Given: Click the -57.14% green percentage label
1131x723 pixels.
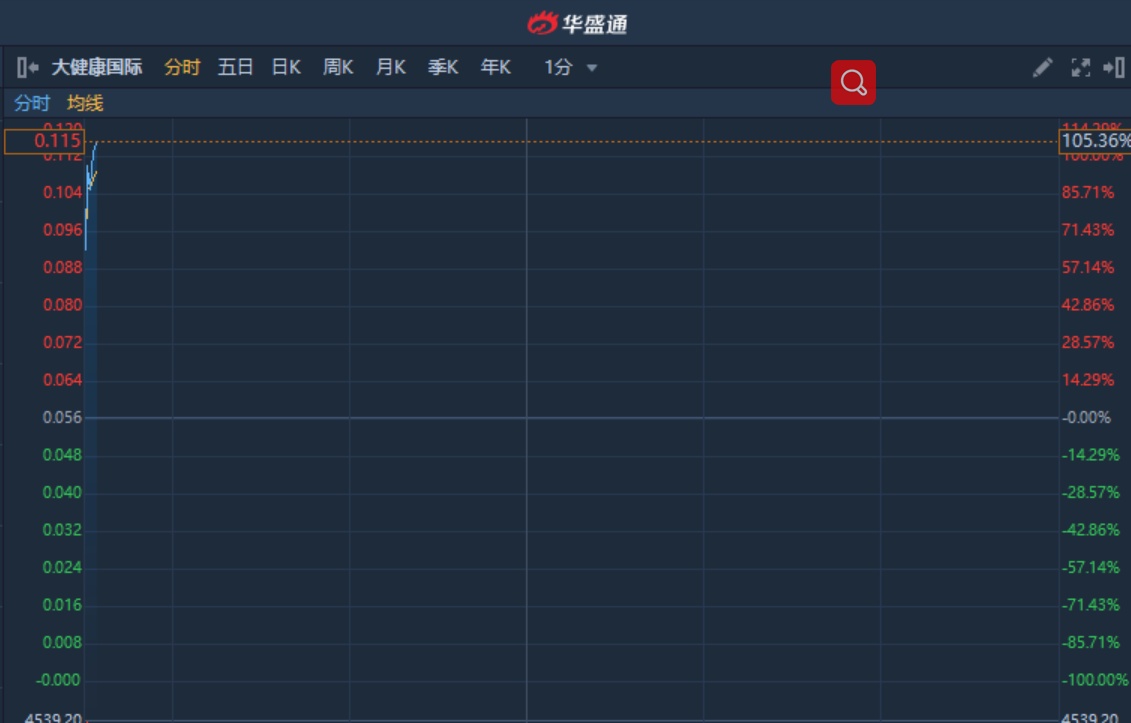Looking at the screenshot, I should point(1091,568).
